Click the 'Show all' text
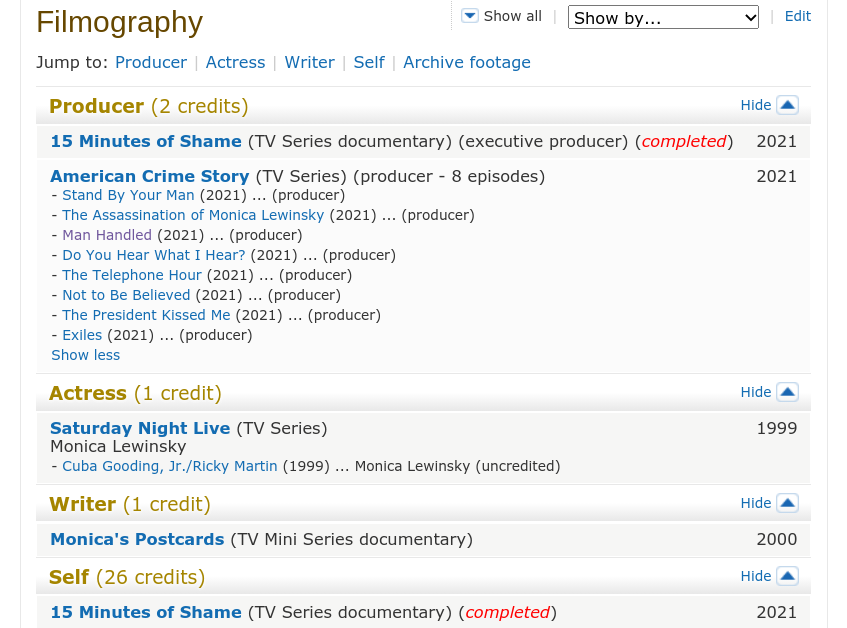 (512, 16)
